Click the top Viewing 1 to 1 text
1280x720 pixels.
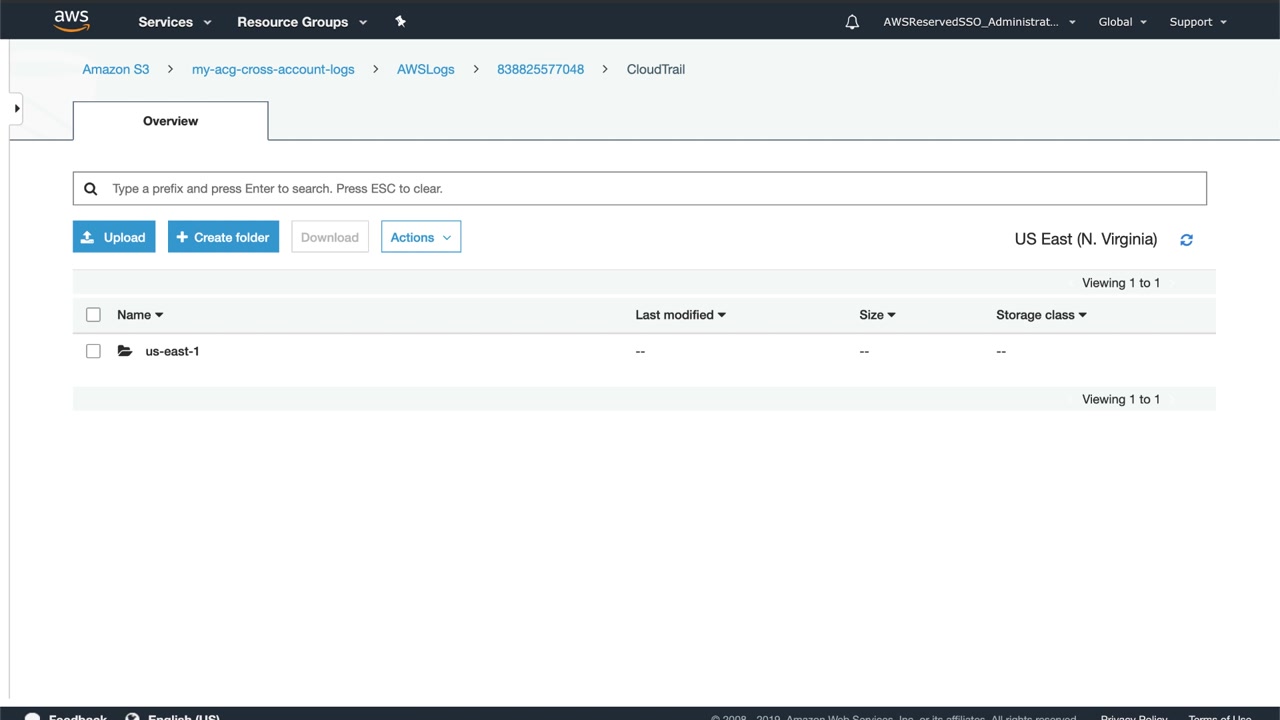[x=1121, y=283]
